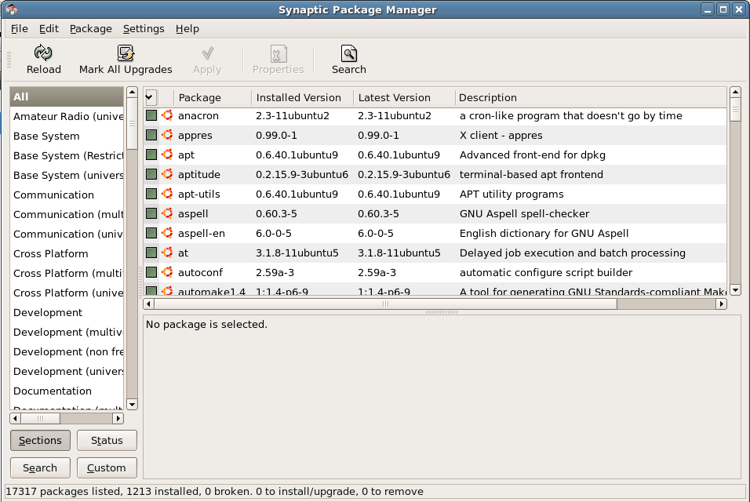The width and height of the screenshot is (750, 502).
Task: Select the Amateur Radio section
Action: [x=66, y=116]
